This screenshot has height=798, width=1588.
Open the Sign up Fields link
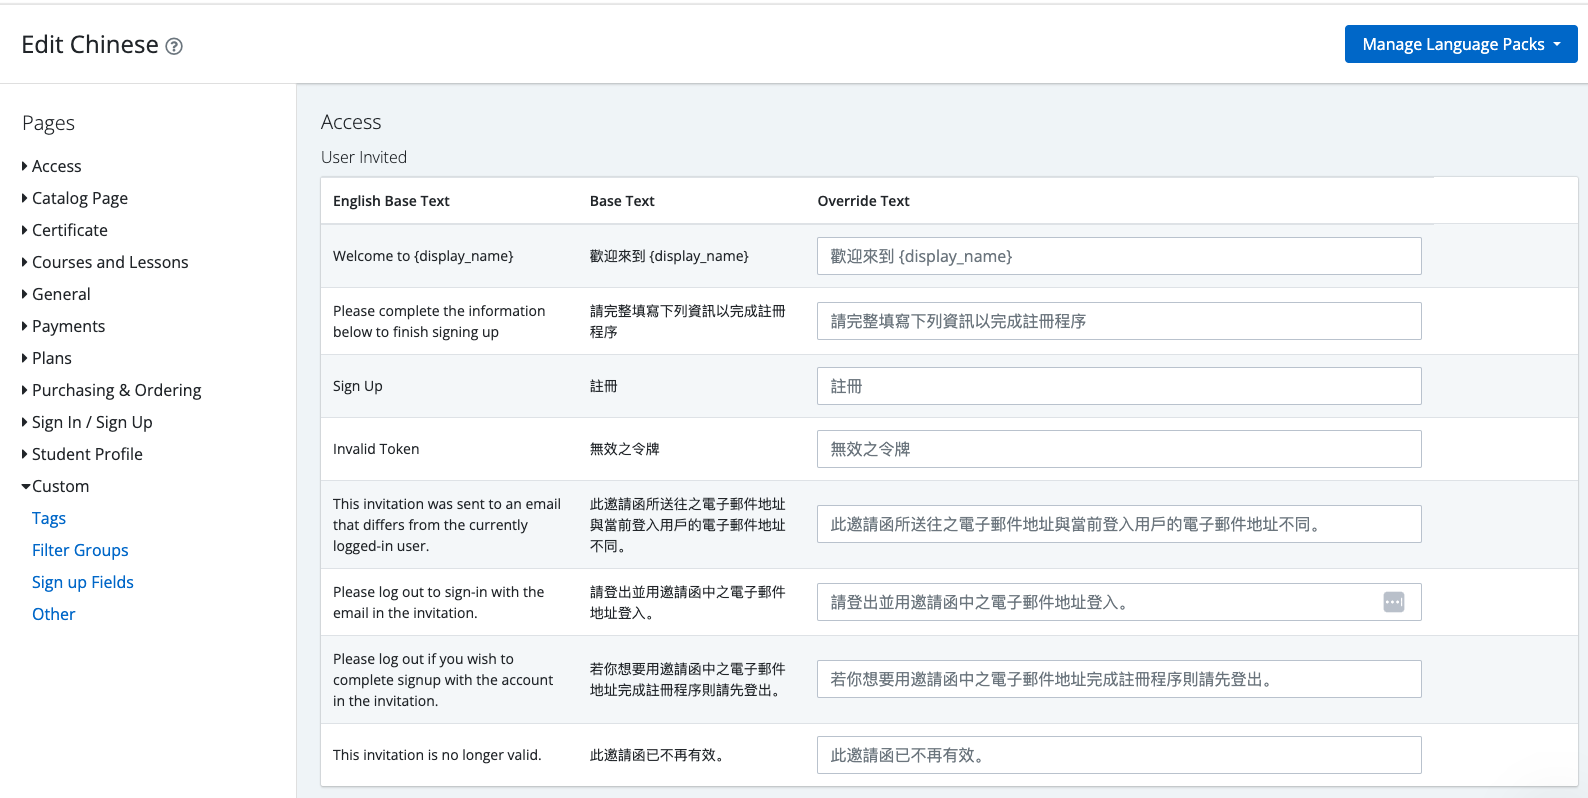click(x=83, y=582)
